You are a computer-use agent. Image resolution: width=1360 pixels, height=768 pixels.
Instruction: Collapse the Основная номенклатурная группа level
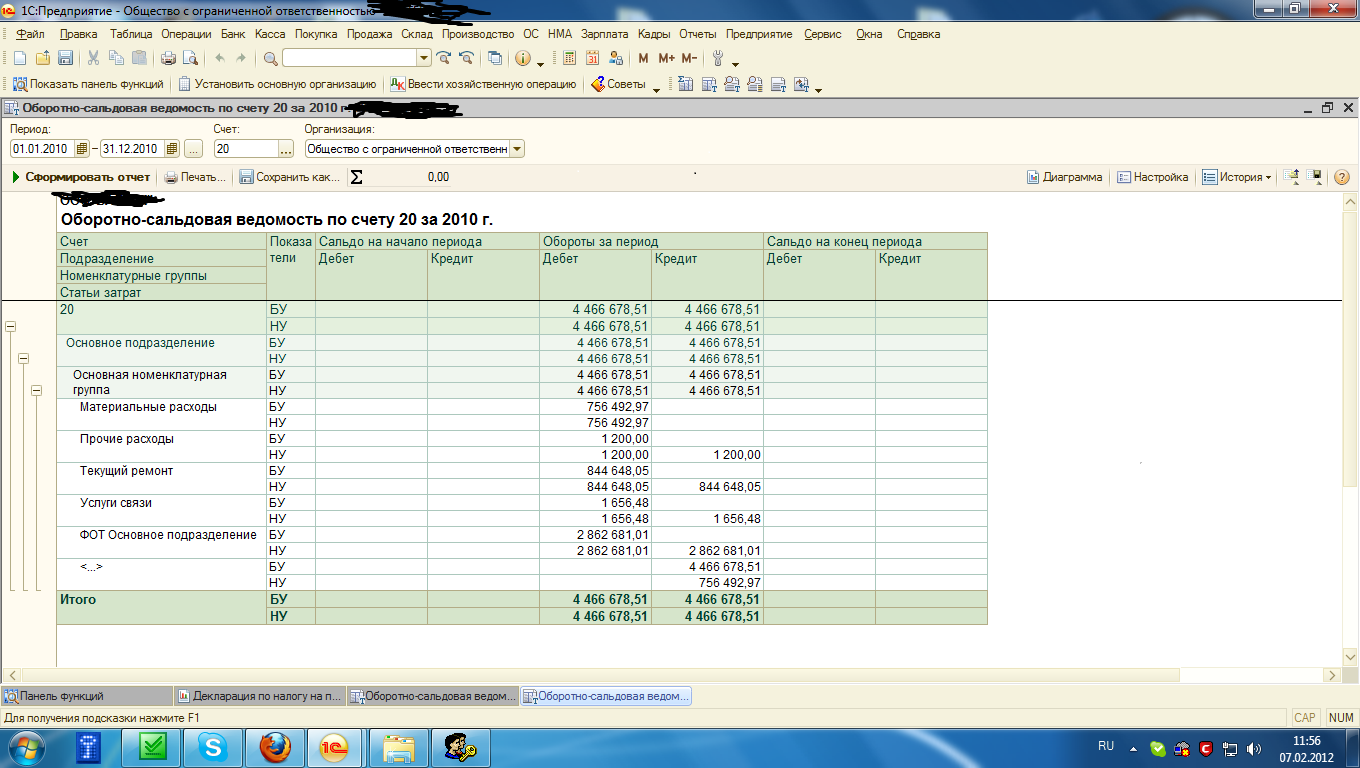click(36, 391)
